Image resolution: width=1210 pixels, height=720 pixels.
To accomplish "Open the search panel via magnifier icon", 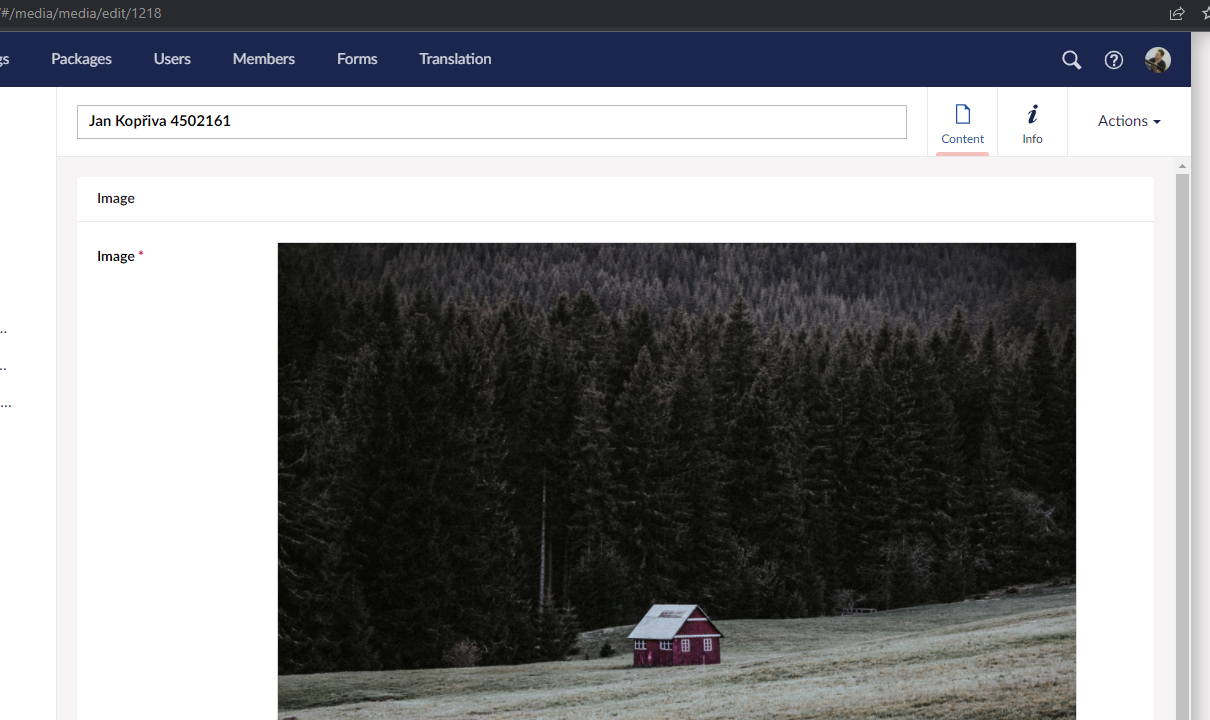I will [x=1071, y=60].
